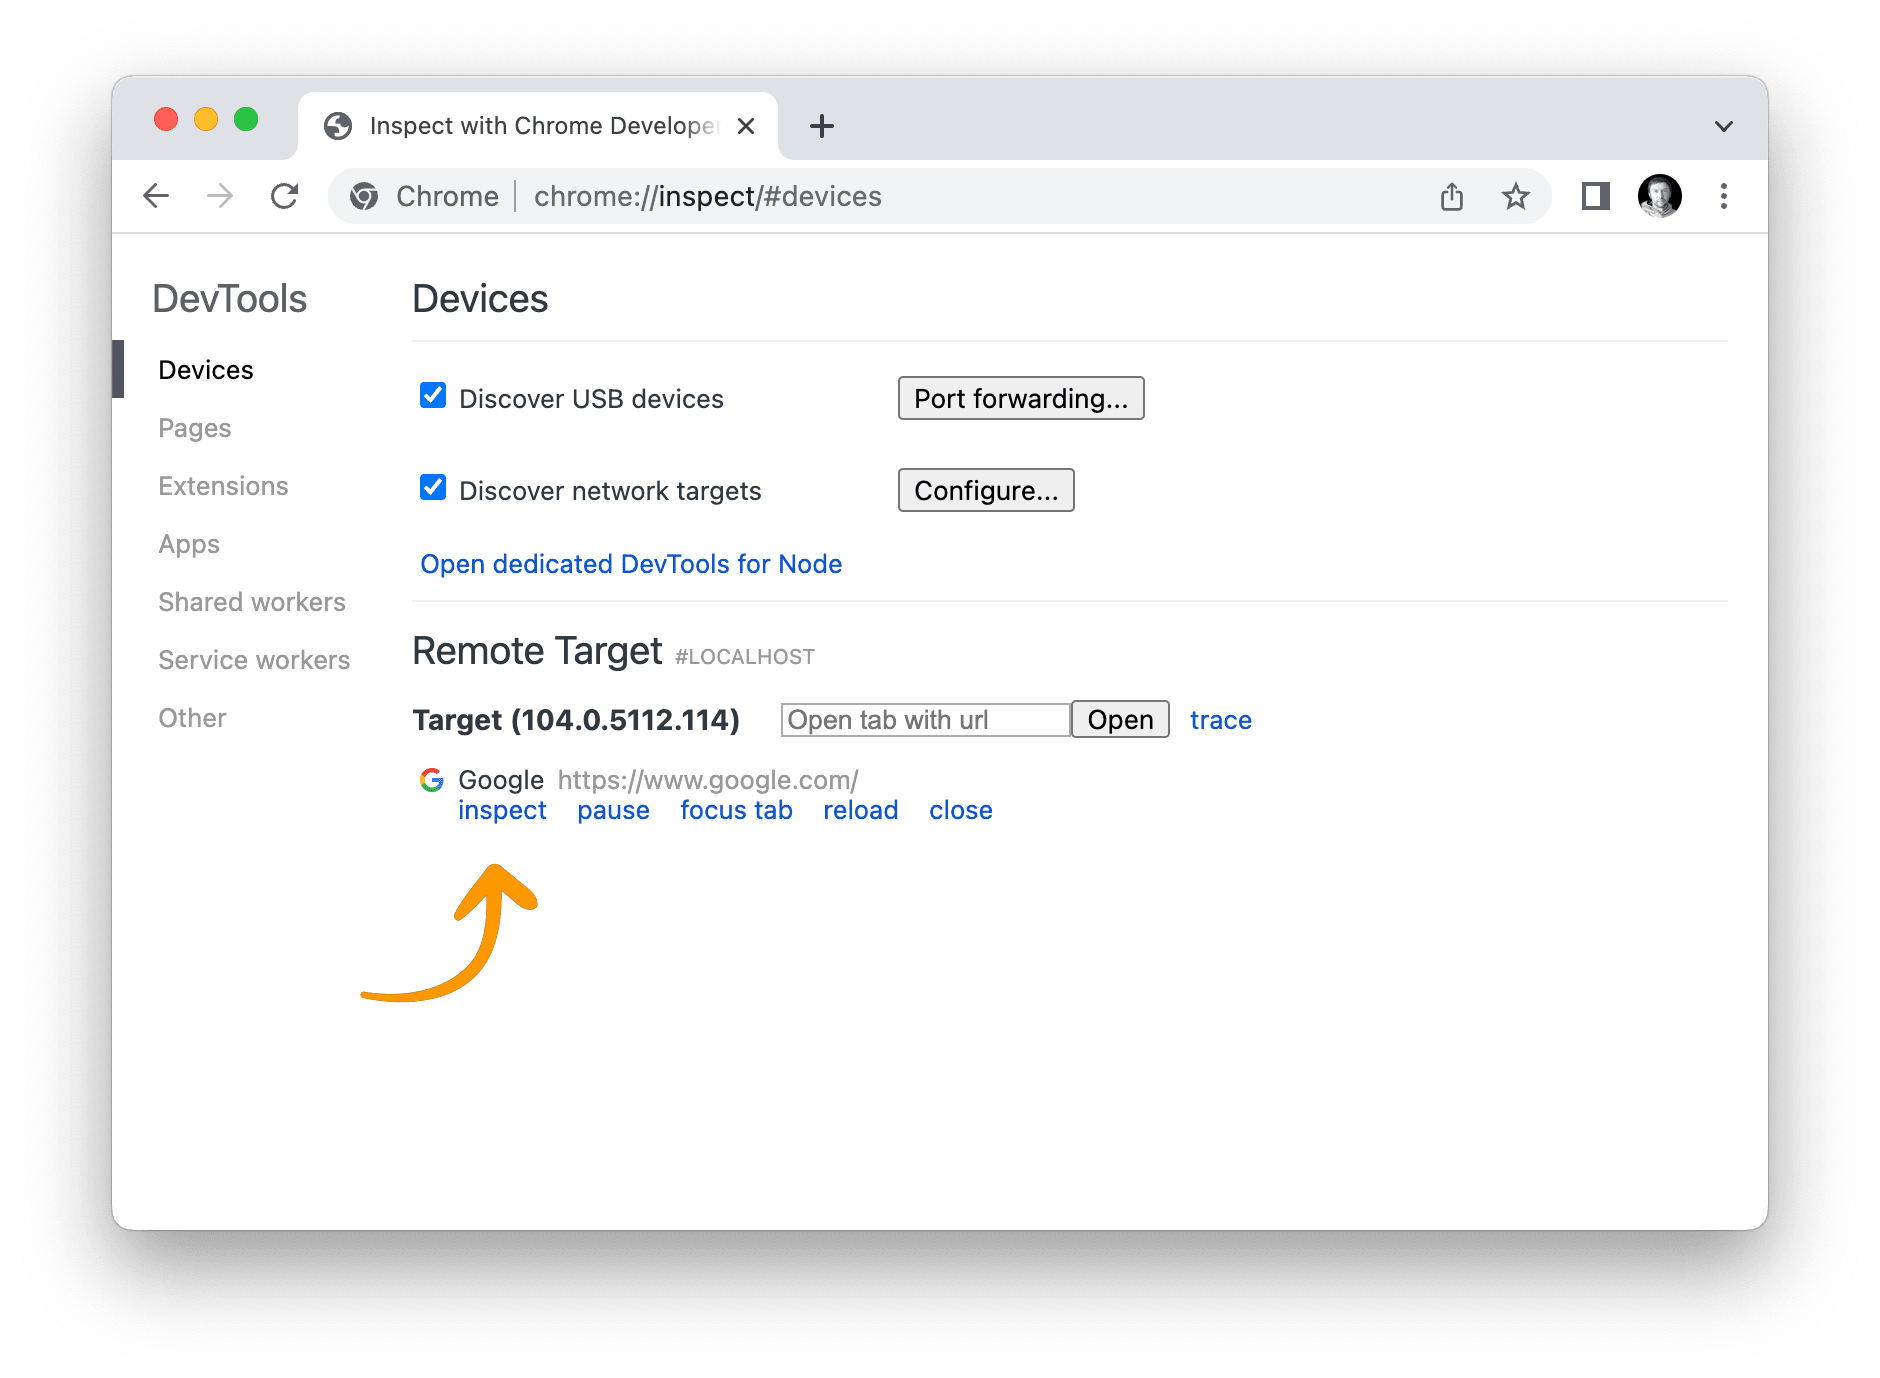The image size is (1880, 1378).
Task: Click the profile avatar
Action: (x=1659, y=196)
